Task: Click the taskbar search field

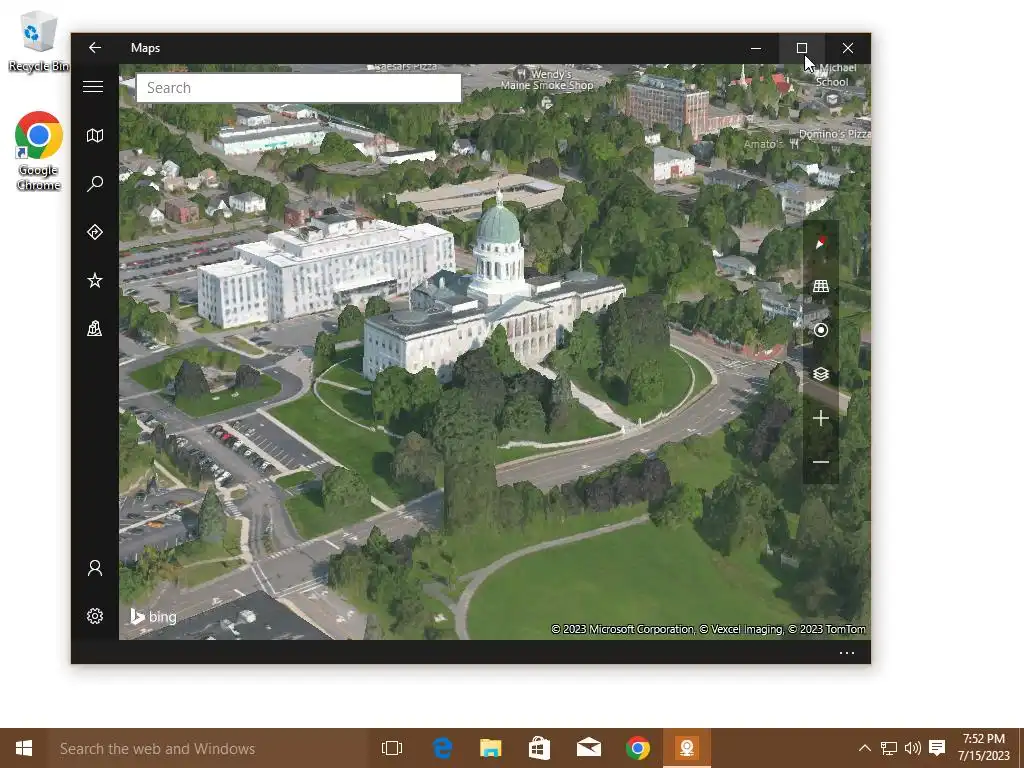Action: [x=209, y=748]
